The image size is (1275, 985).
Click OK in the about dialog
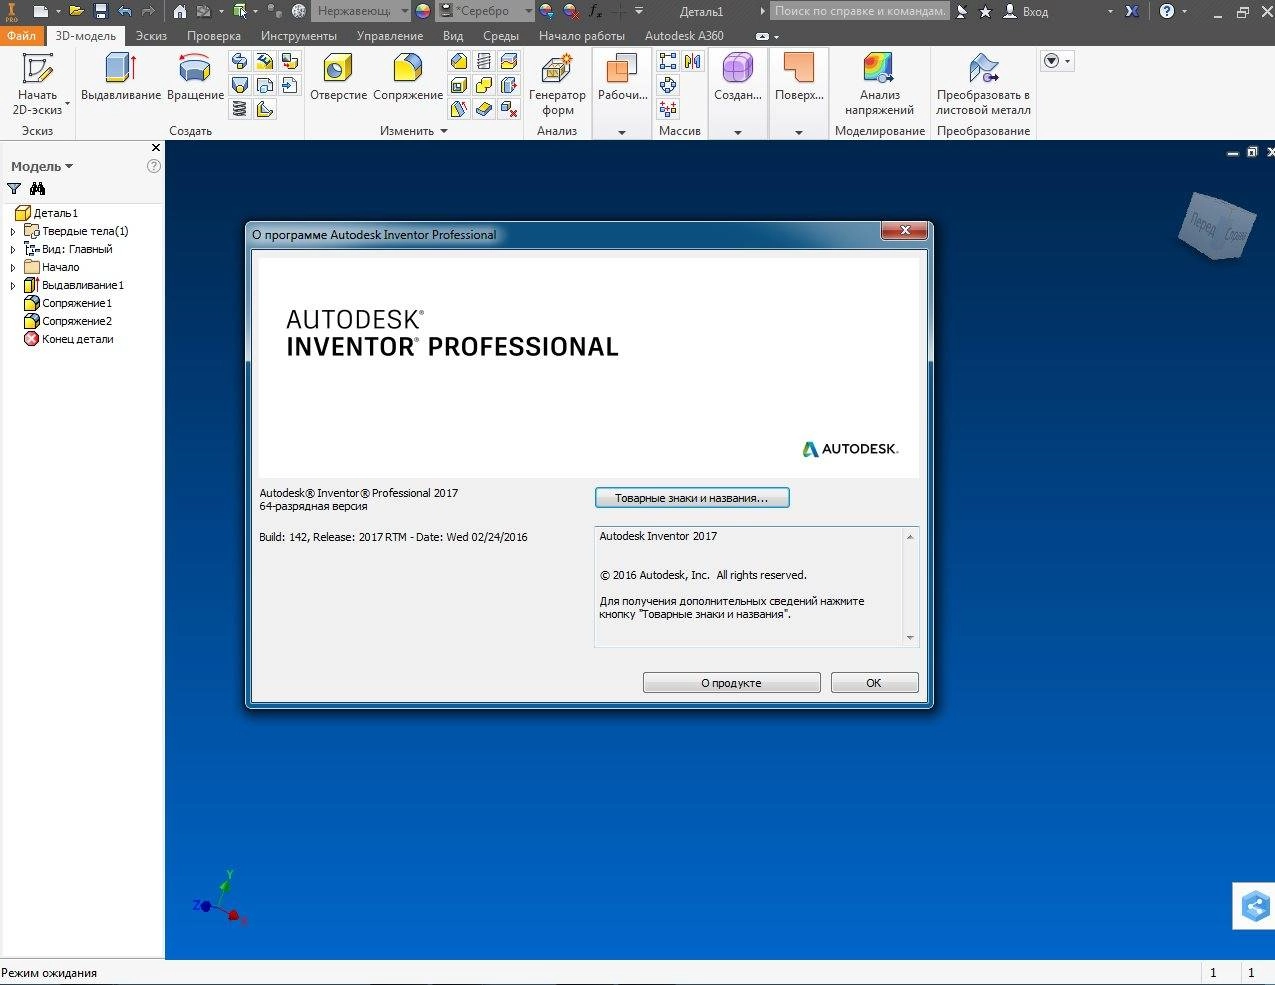[x=873, y=683]
